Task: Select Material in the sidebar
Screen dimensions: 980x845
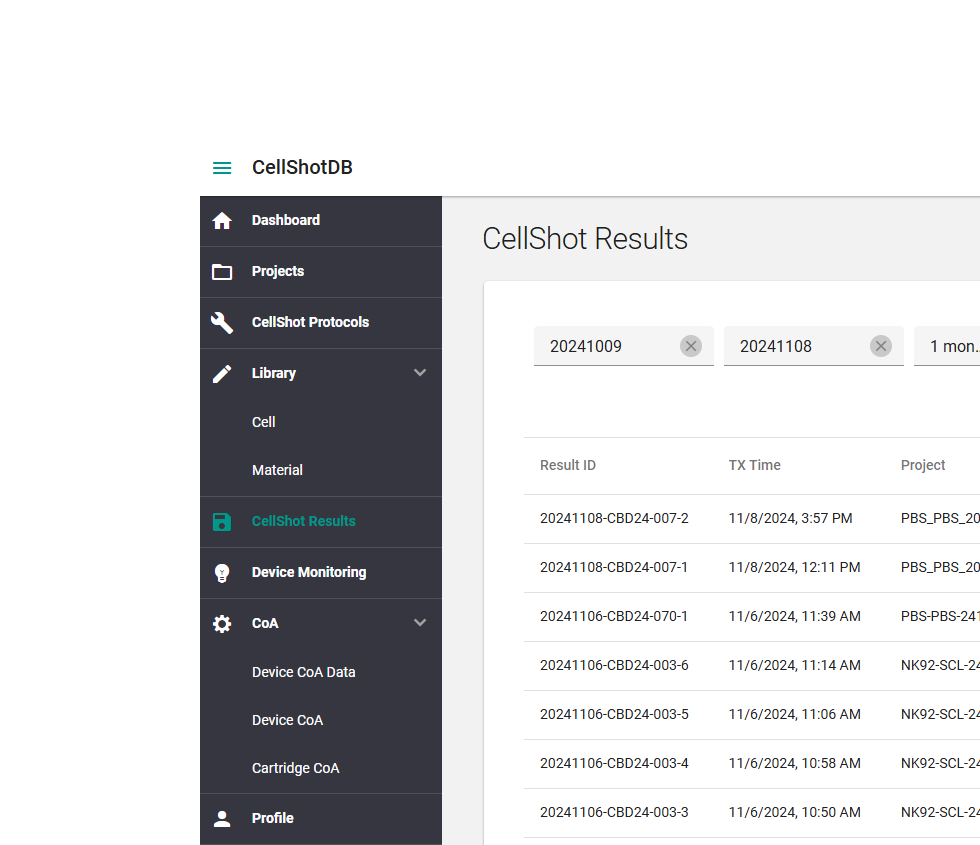Action: (x=277, y=470)
